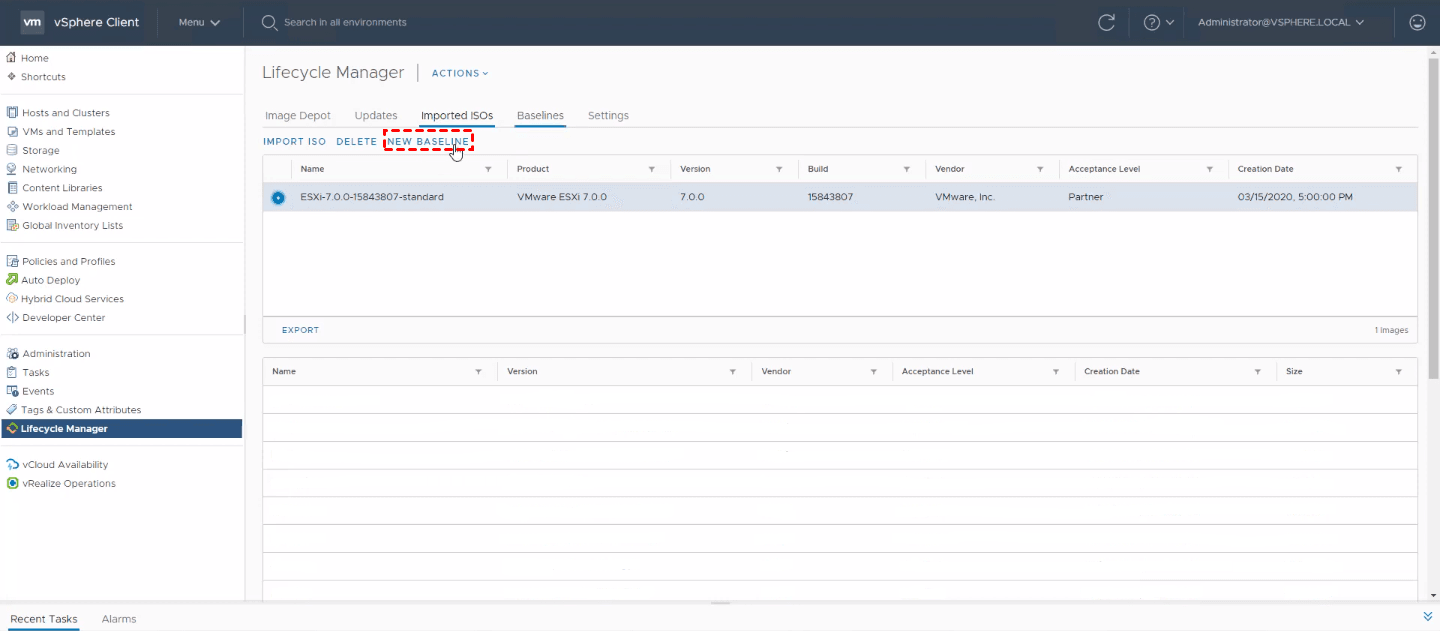Open Hosts and Clusters from sidebar
The height and width of the screenshot is (631, 1440).
coord(65,113)
